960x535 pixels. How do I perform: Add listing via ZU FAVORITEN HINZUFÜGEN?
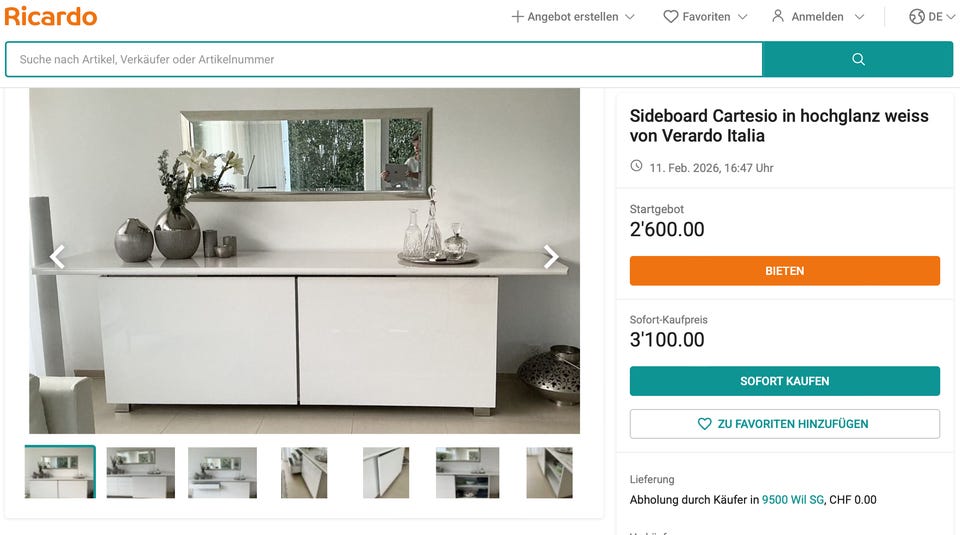click(784, 424)
